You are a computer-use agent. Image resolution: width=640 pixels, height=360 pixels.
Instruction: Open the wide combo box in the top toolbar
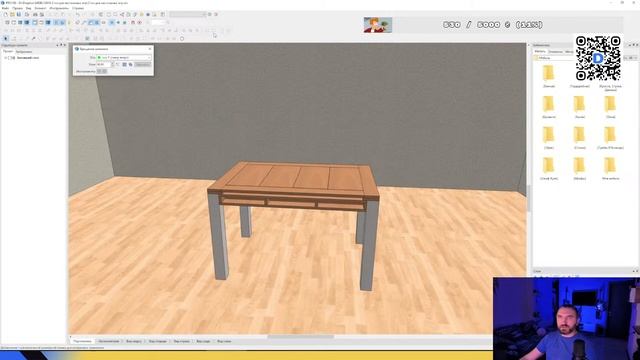click(x=188, y=15)
